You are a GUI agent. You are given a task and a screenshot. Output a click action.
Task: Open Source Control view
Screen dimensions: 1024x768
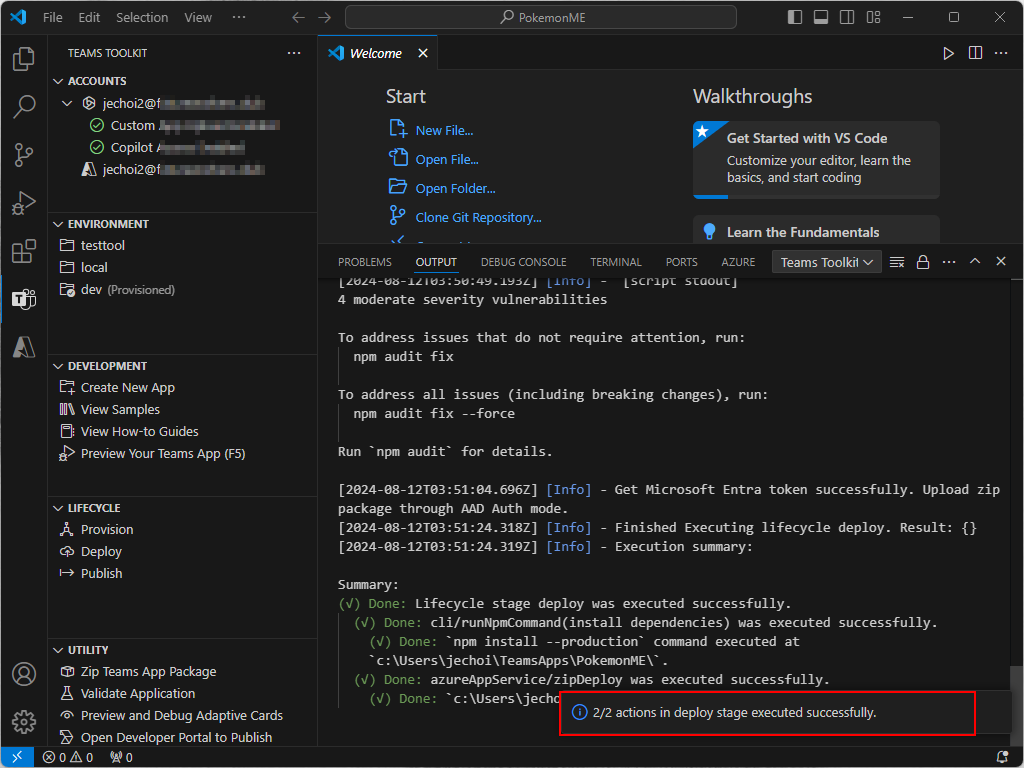tap(24, 155)
